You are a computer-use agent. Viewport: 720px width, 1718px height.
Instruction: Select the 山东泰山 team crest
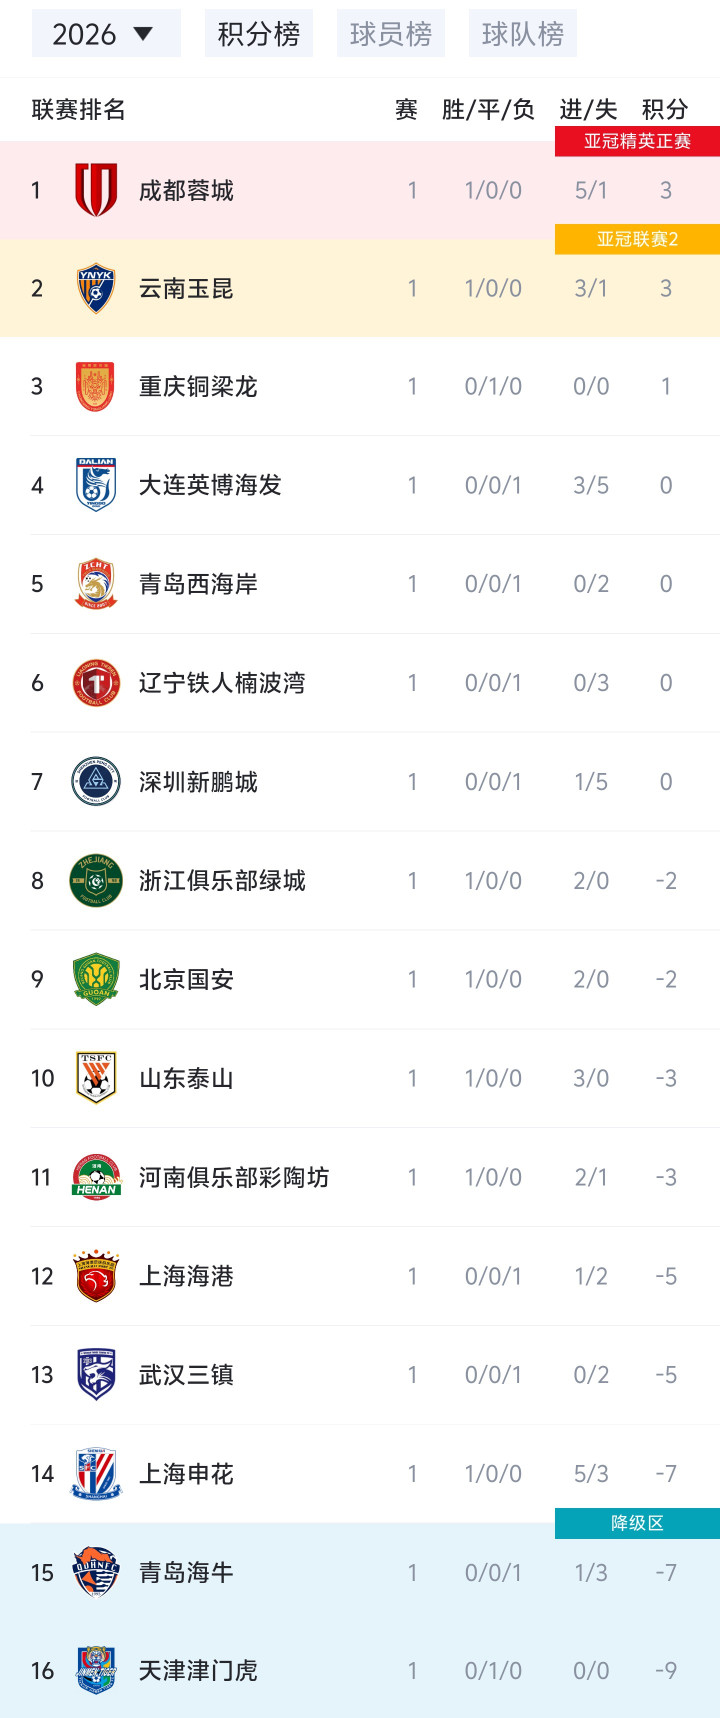click(96, 1078)
